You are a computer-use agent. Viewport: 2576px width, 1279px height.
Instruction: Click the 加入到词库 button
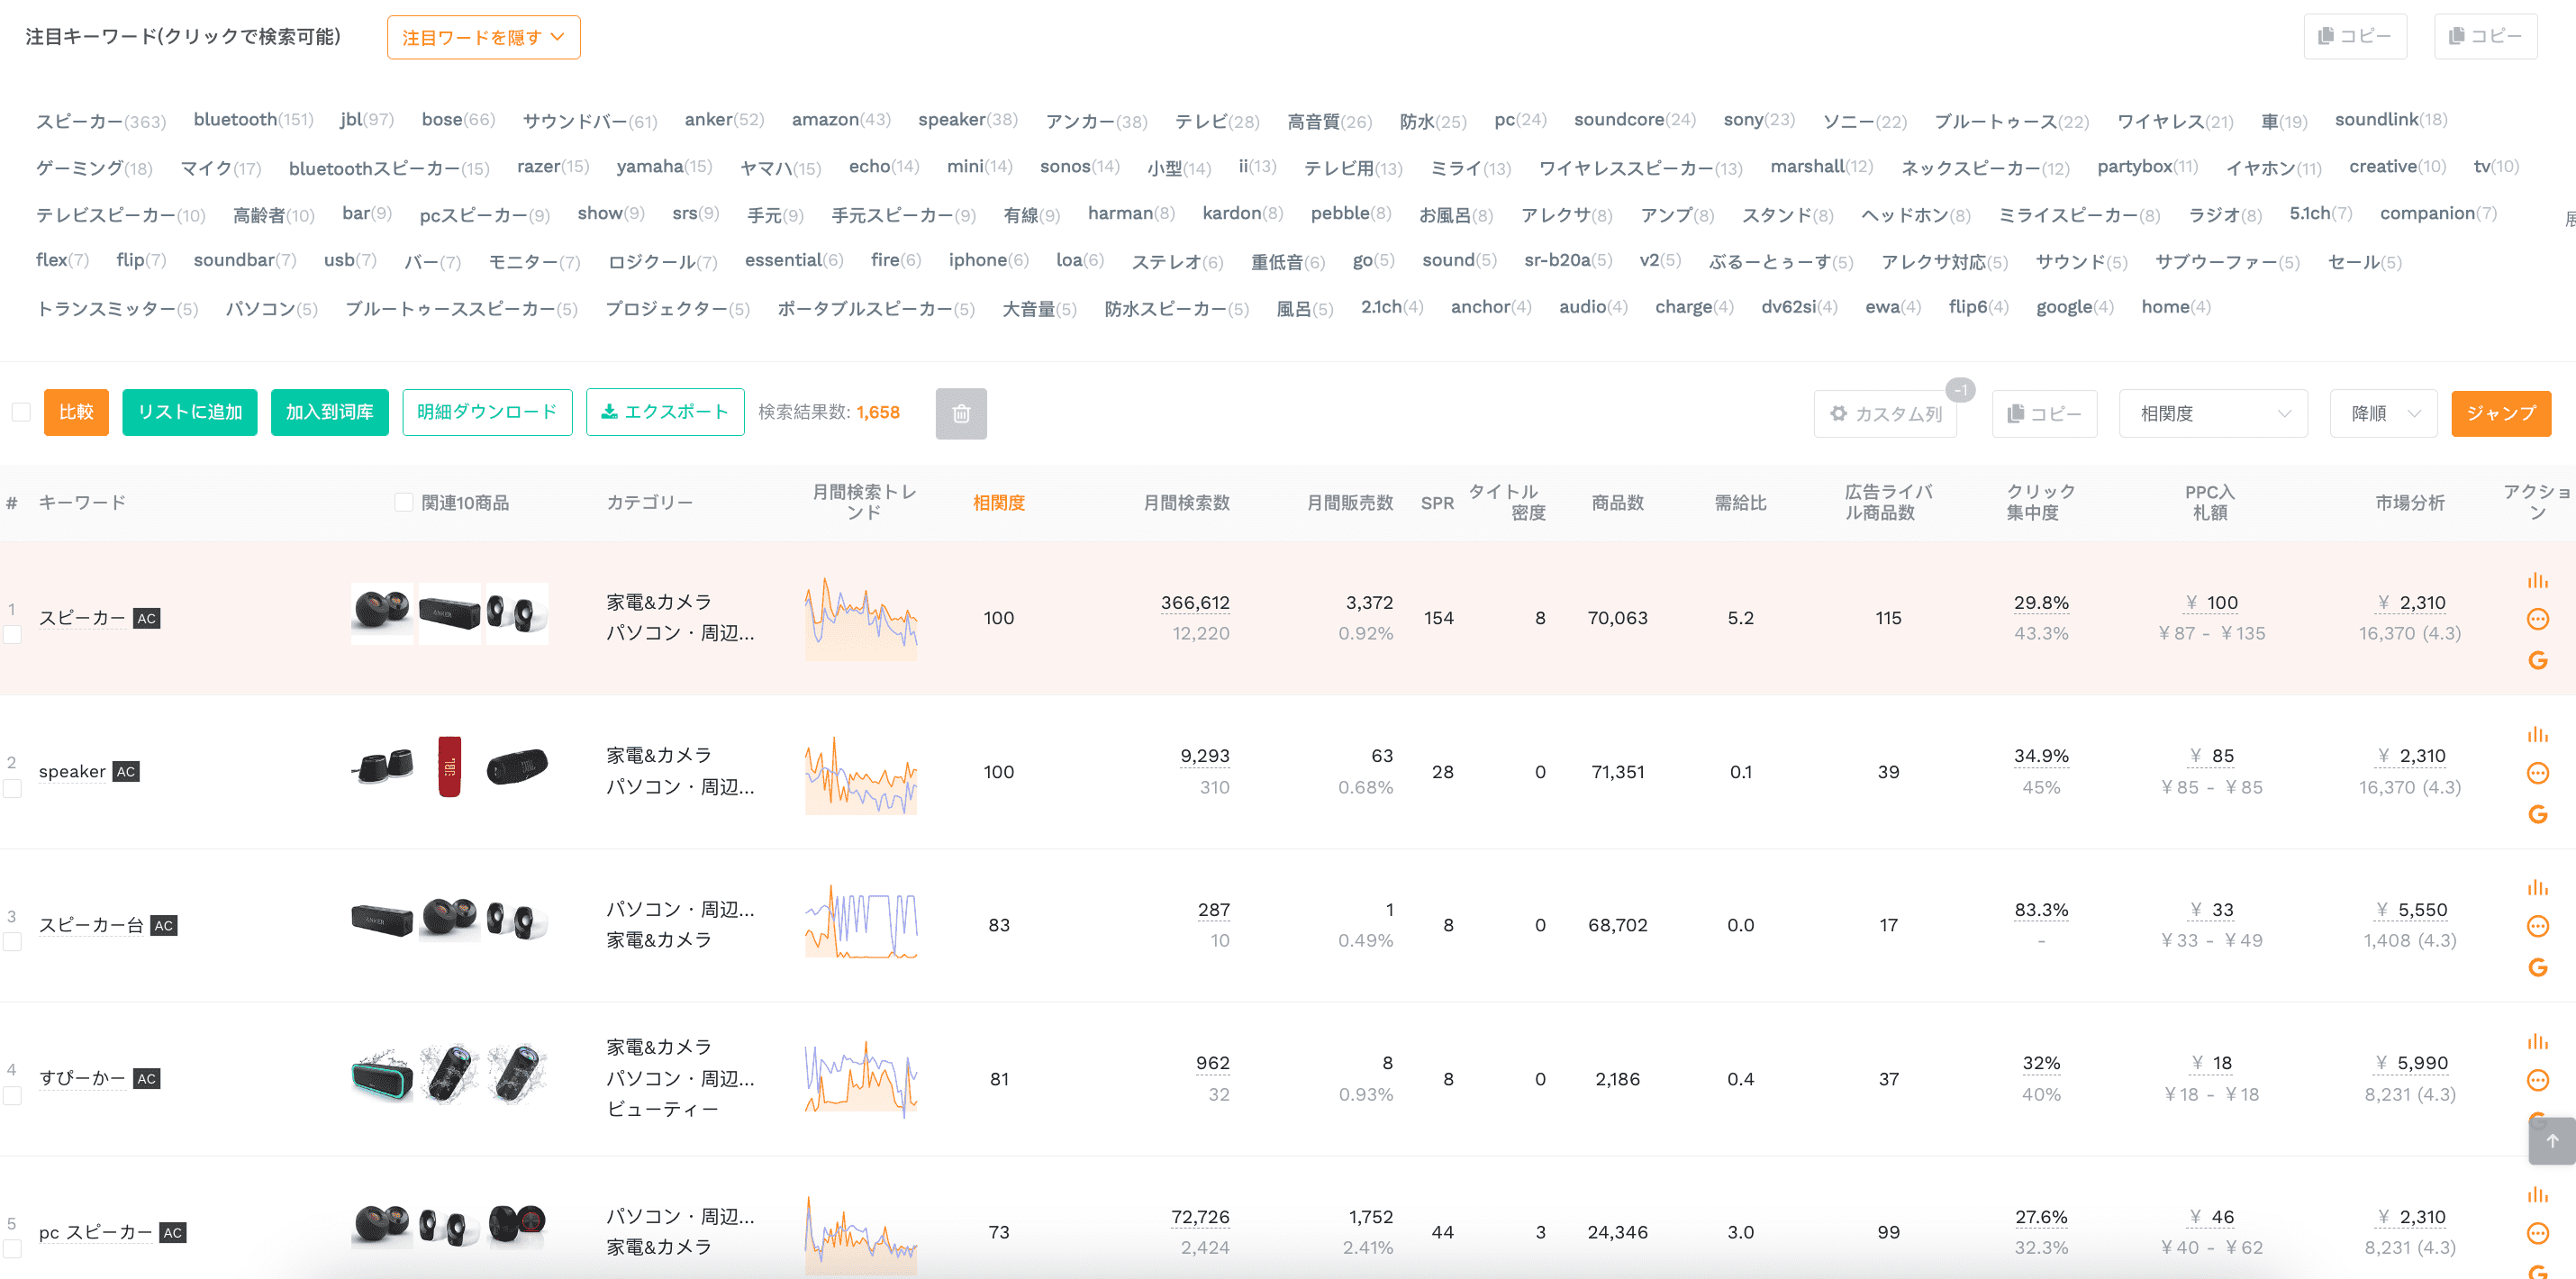point(329,412)
